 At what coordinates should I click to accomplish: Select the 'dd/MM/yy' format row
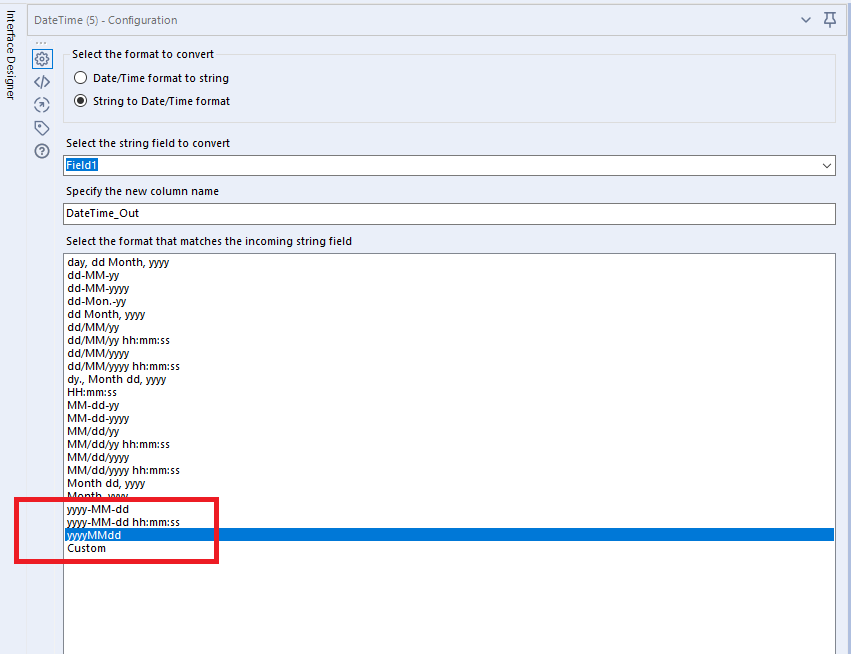pos(449,327)
